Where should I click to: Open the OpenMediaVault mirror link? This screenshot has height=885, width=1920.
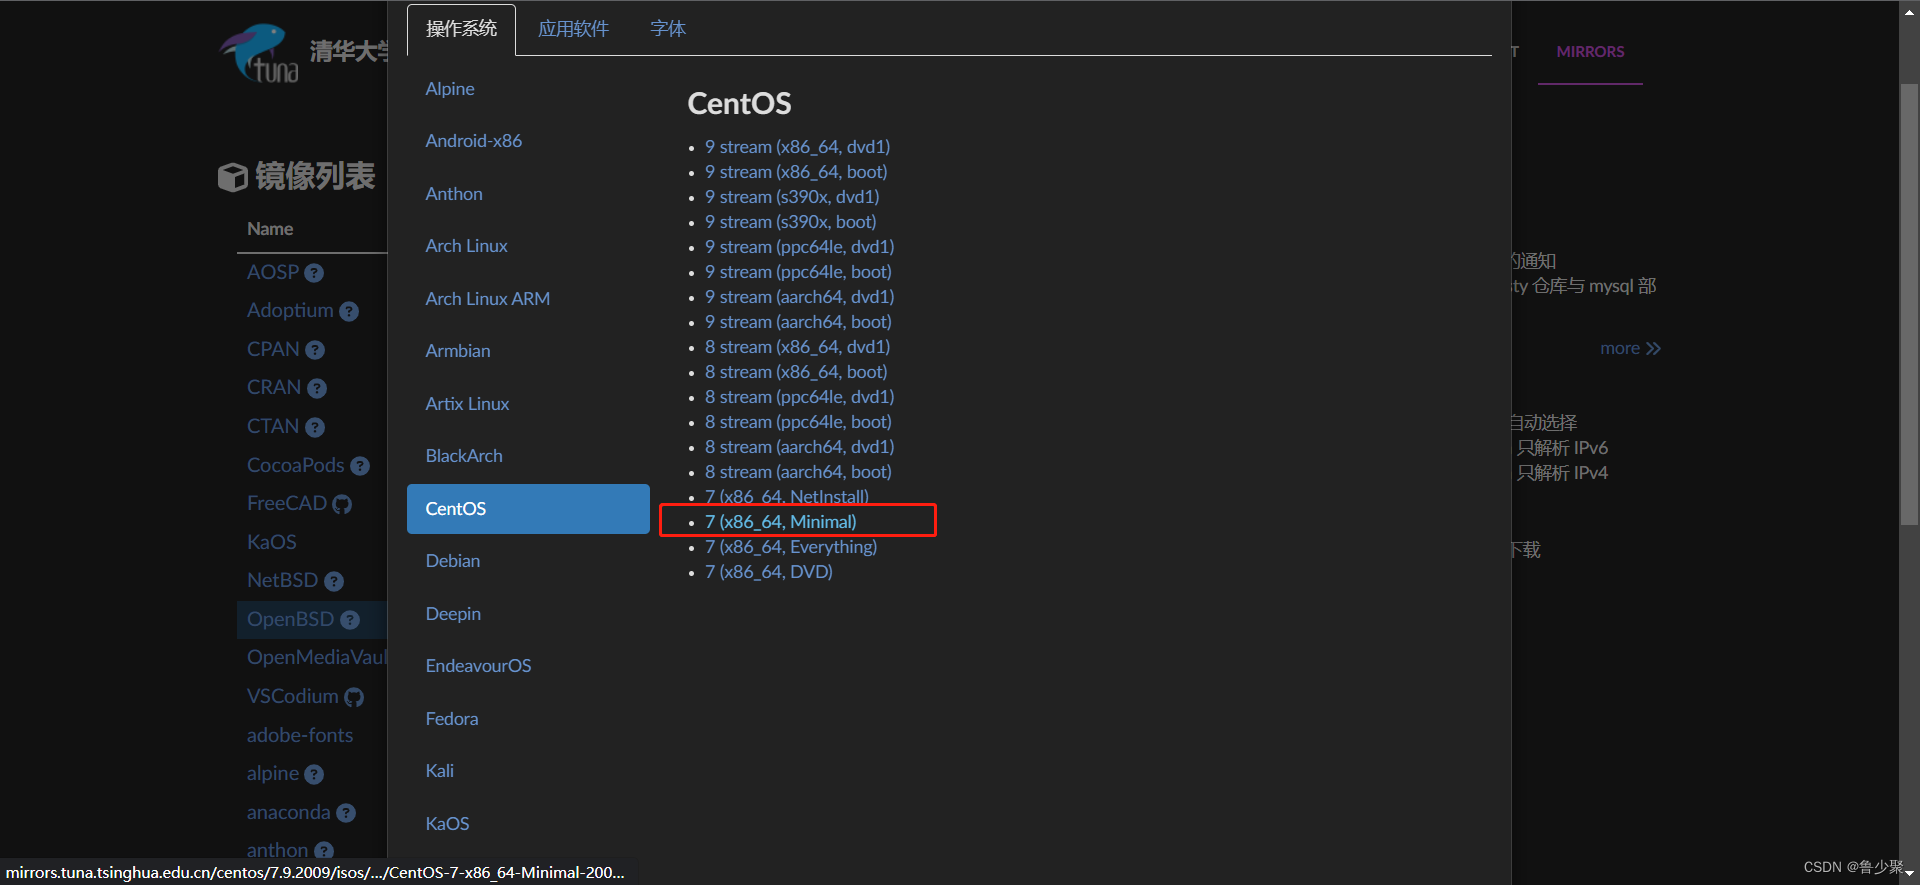tap(316, 658)
